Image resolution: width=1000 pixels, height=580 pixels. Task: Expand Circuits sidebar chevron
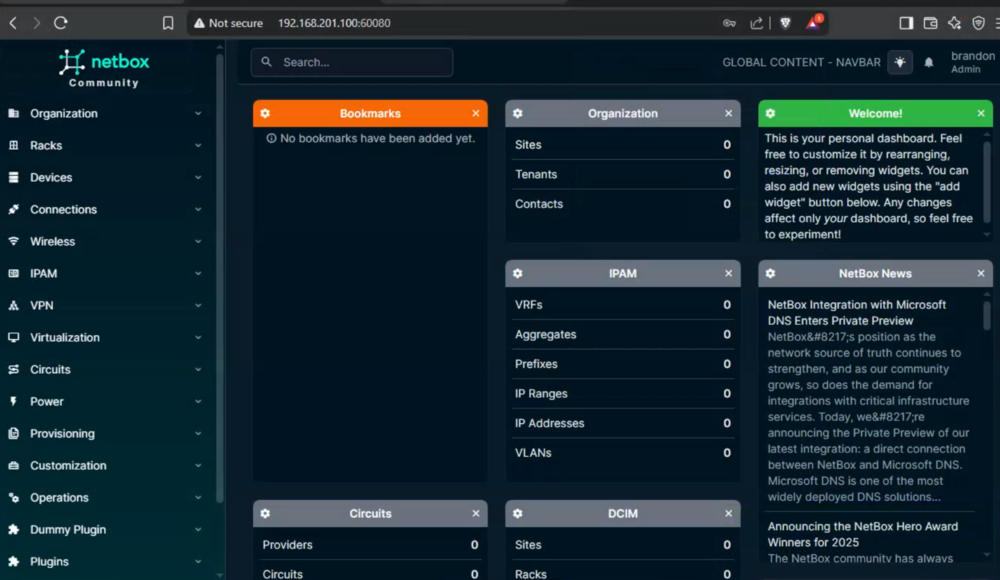[x=198, y=369]
